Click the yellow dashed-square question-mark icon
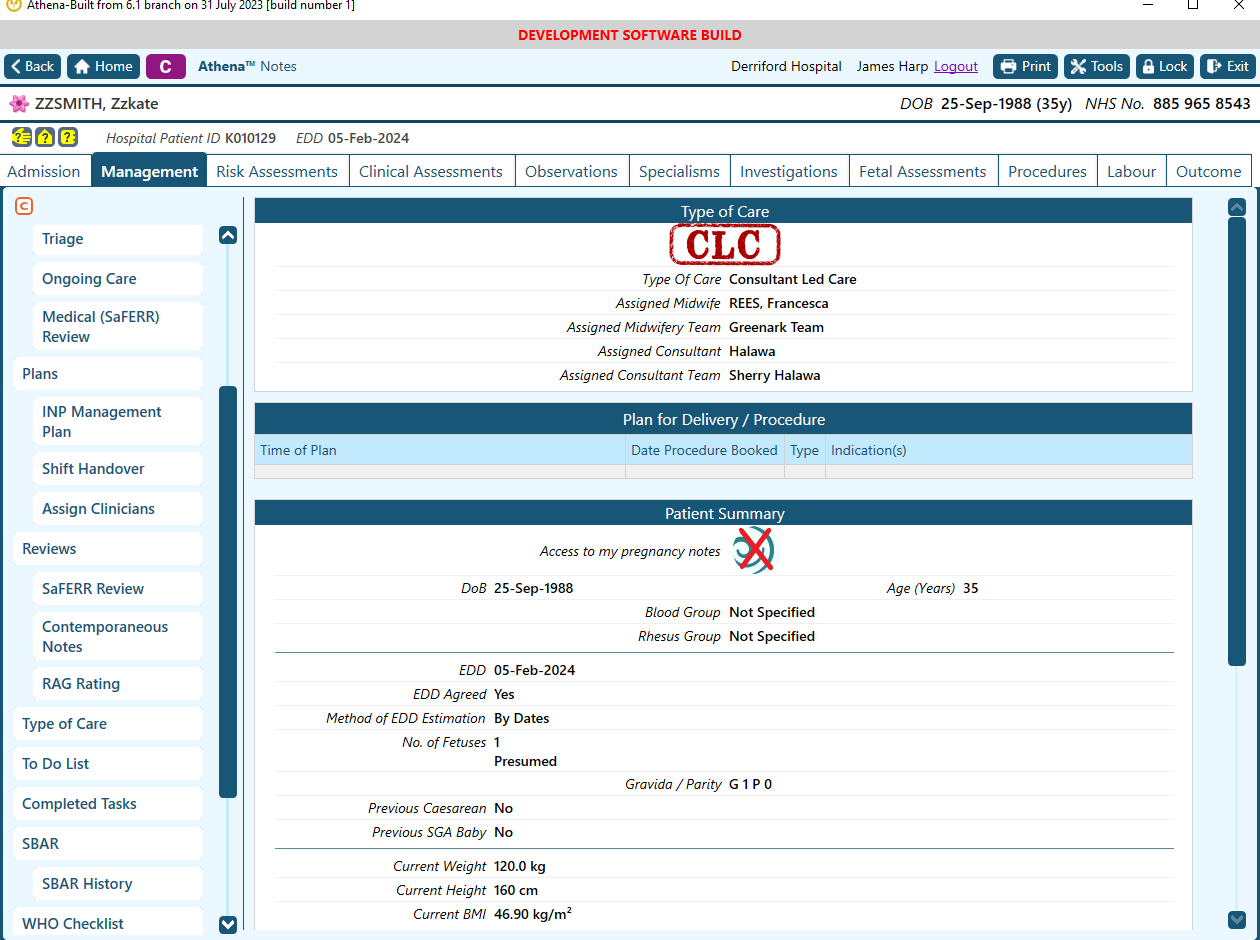 (x=68, y=137)
